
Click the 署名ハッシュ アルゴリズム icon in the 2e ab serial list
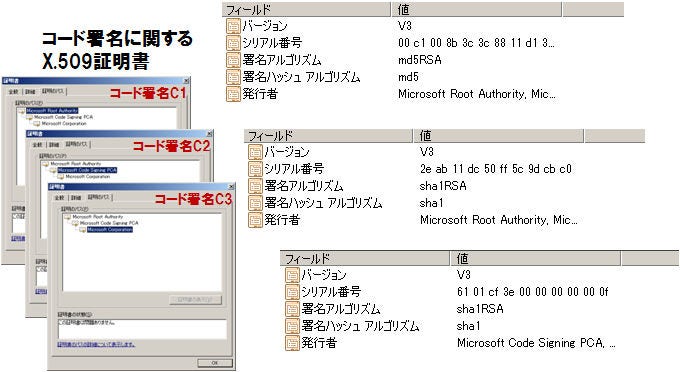click(255, 202)
